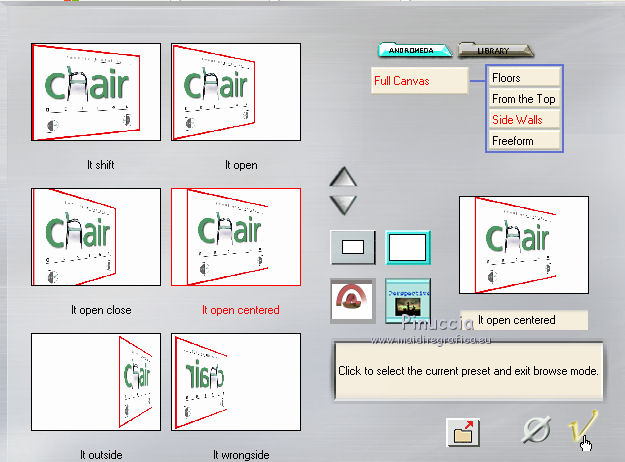Select the small rectangle view icon

pos(353,247)
